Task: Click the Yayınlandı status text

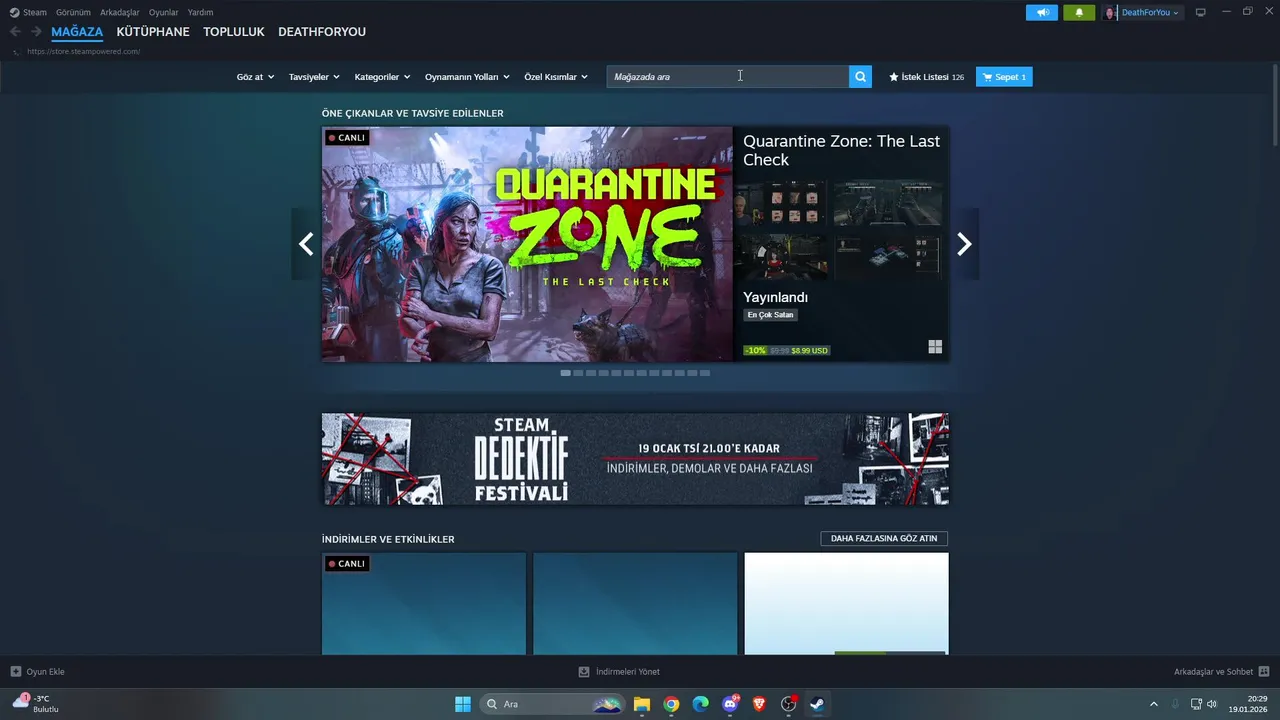Action: tap(775, 297)
